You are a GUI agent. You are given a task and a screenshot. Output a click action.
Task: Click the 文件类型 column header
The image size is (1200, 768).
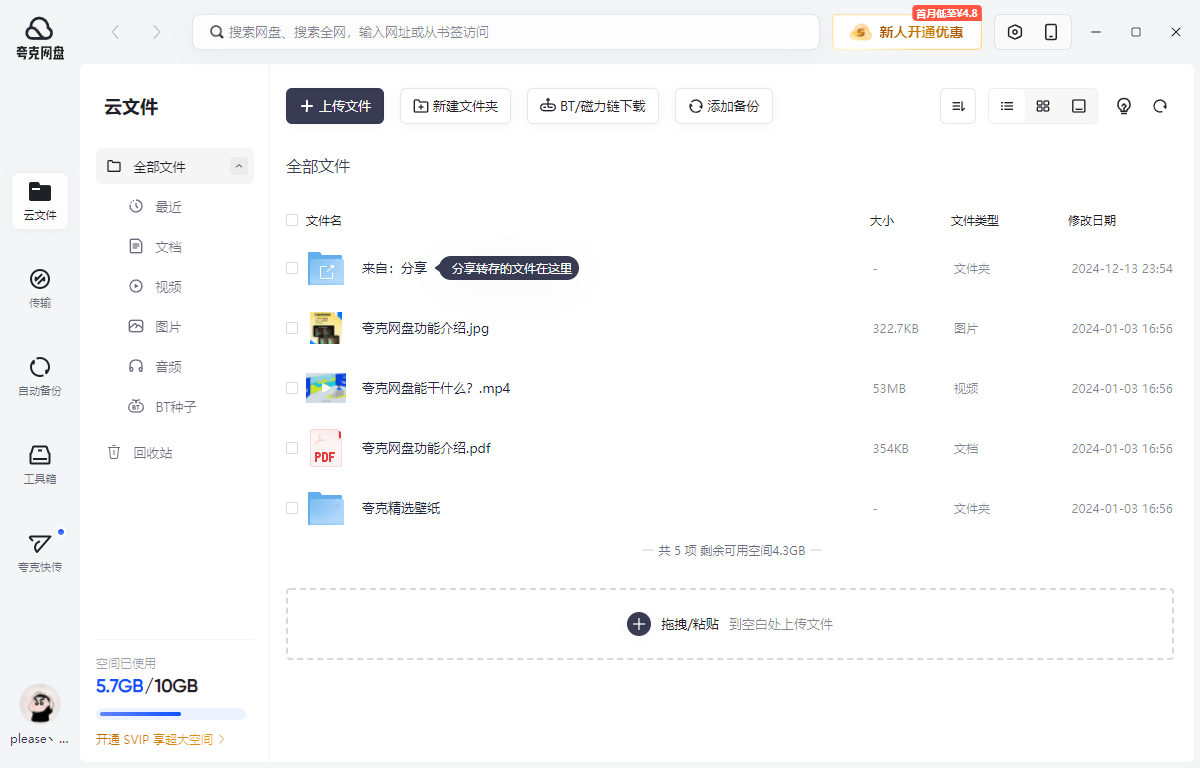click(975, 220)
